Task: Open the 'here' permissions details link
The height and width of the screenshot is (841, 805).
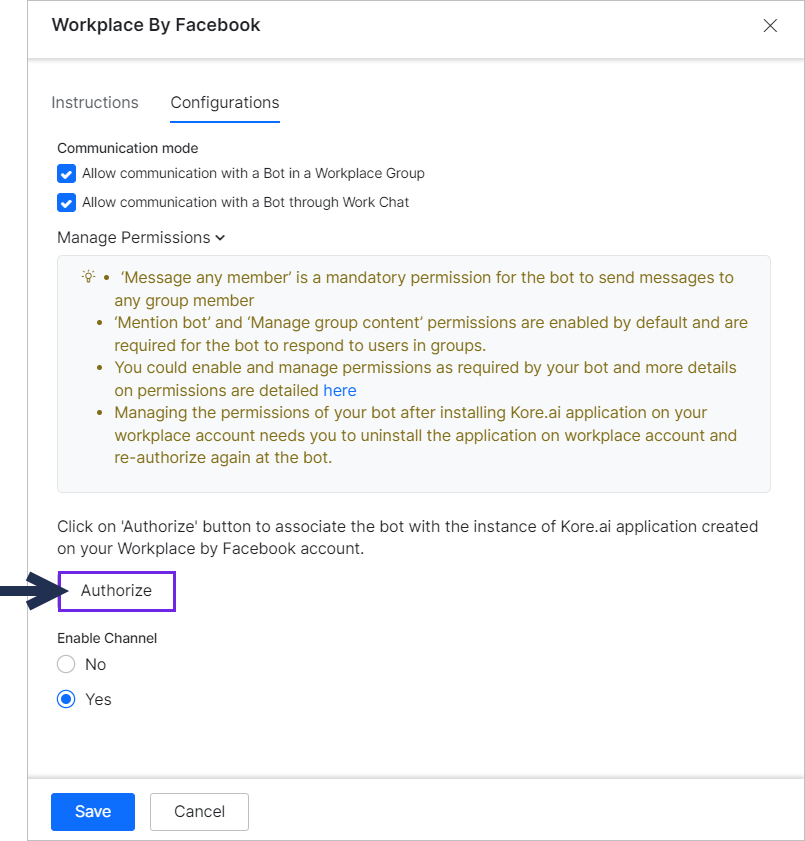Action: click(x=340, y=390)
